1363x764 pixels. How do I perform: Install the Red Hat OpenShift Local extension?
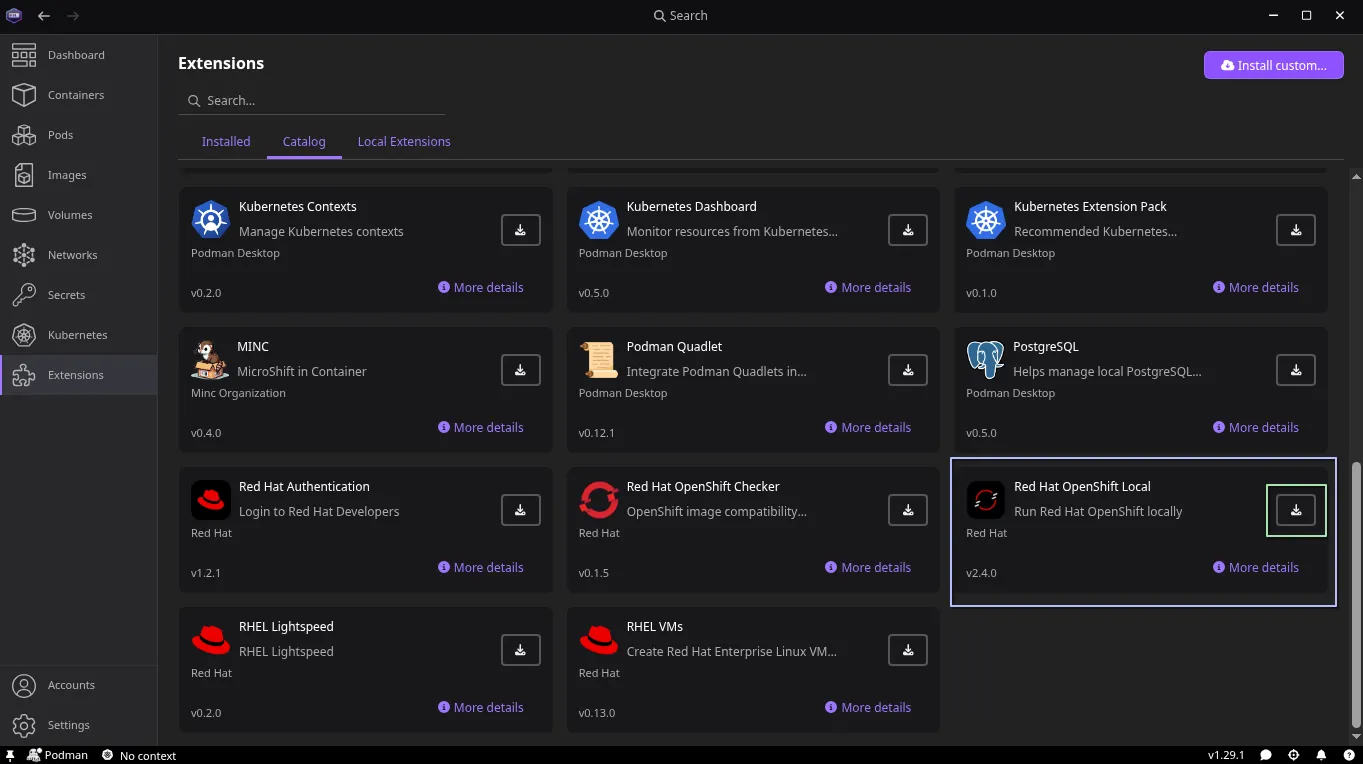pyautogui.click(x=1296, y=510)
